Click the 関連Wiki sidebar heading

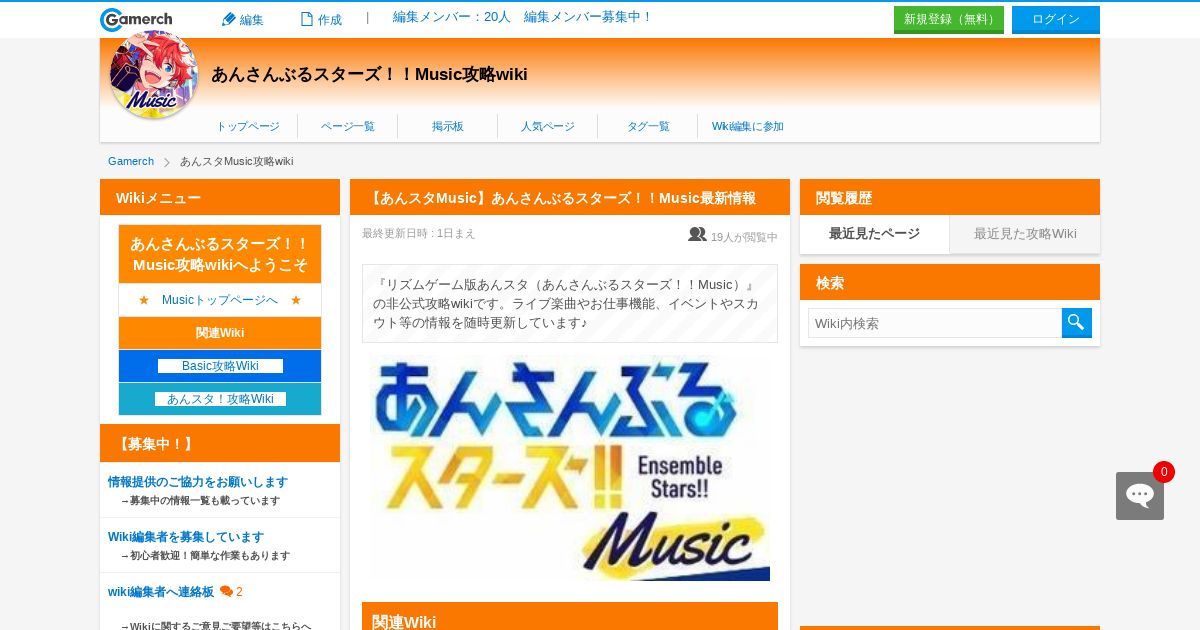pyautogui.click(x=220, y=333)
